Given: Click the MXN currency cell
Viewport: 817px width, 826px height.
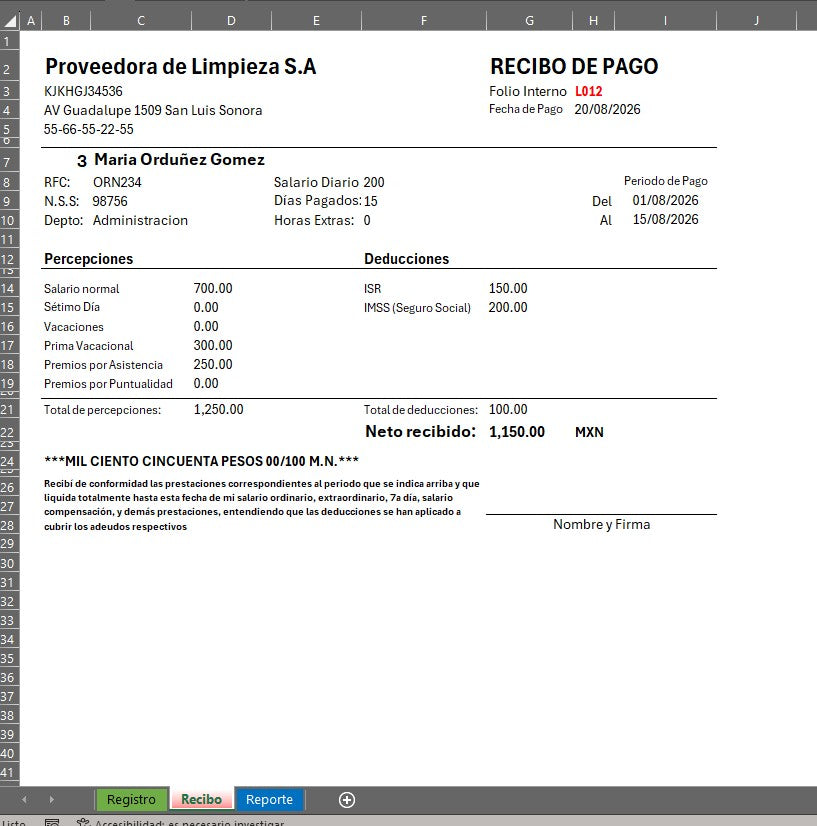Looking at the screenshot, I should pos(589,432).
